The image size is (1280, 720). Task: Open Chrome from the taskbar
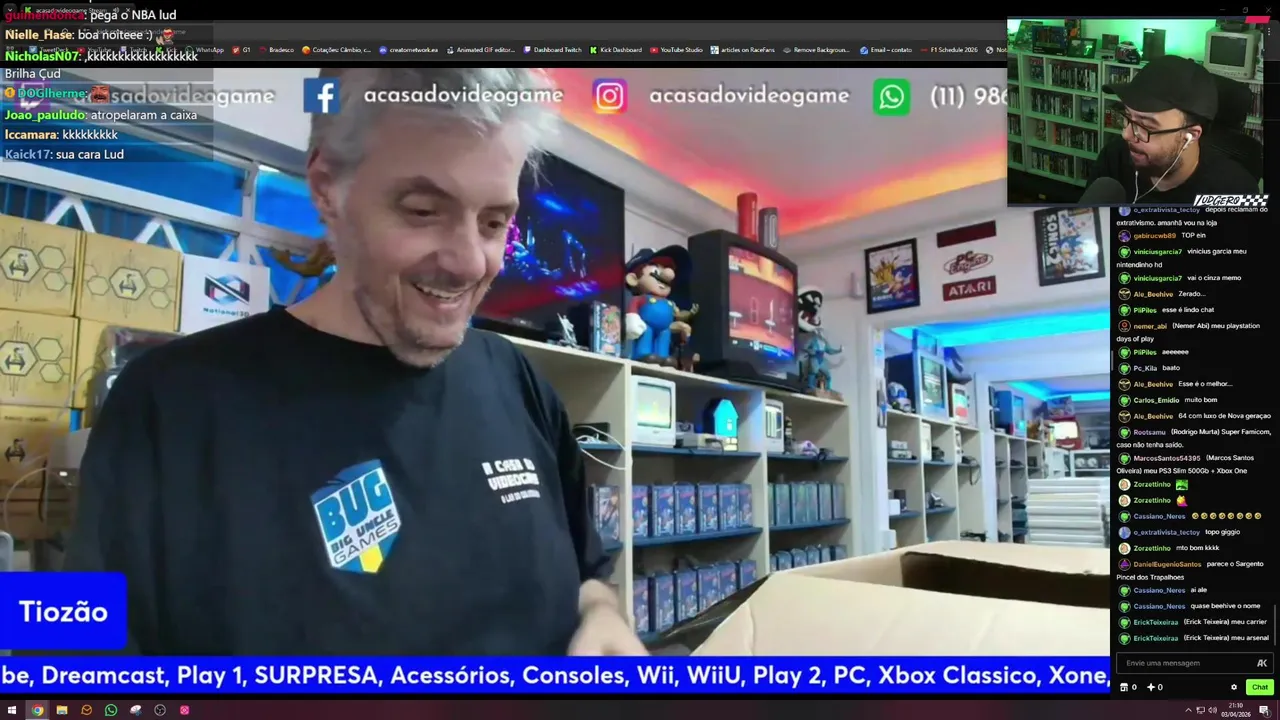pyautogui.click(x=37, y=710)
